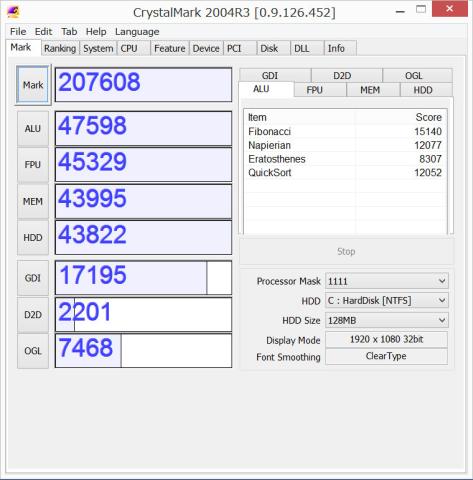Click the CrystalMark app icon in title bar
The image size is (473, 480).
pos(13,12)
